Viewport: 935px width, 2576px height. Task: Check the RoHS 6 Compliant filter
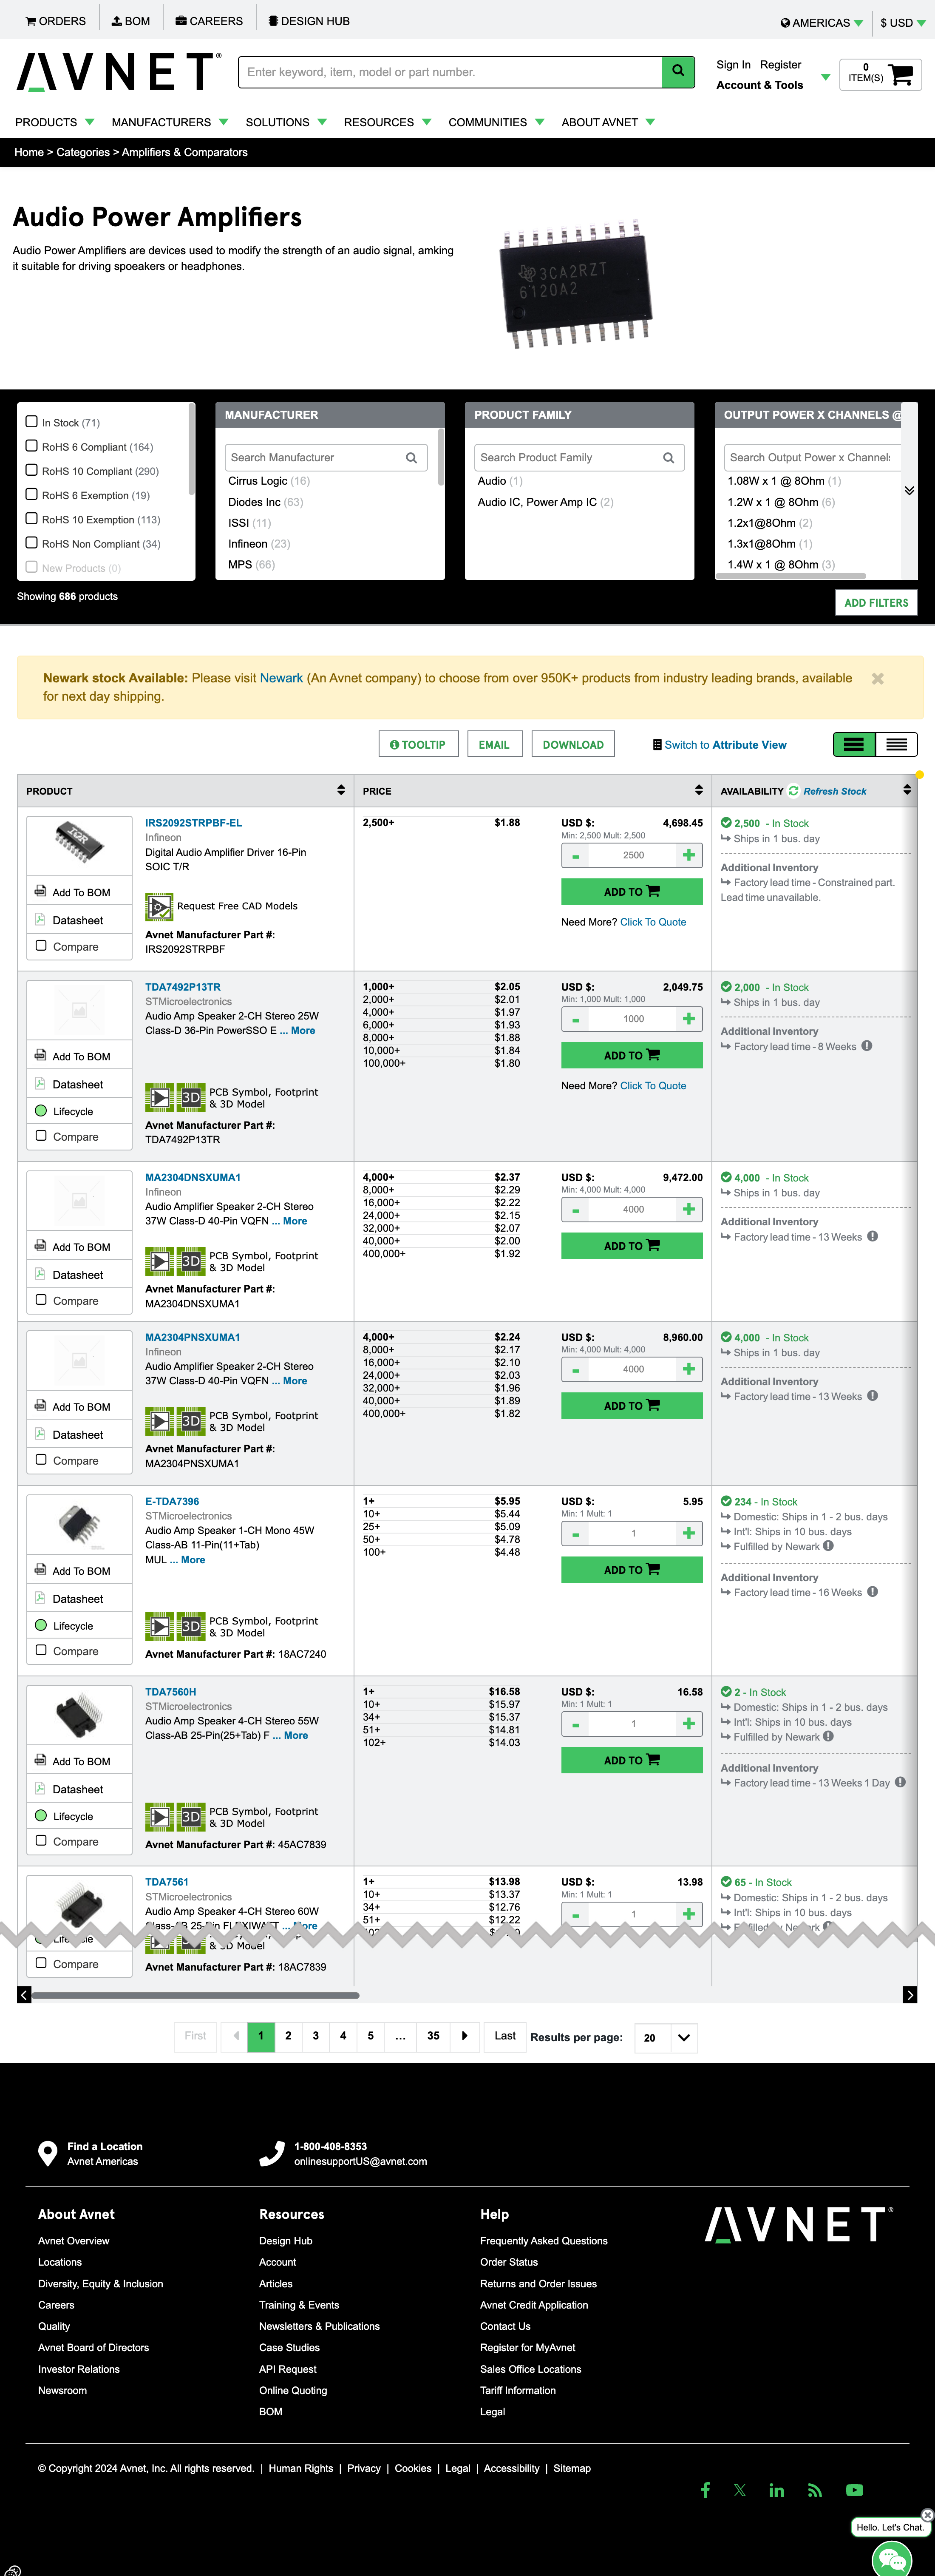click(31, 446)
